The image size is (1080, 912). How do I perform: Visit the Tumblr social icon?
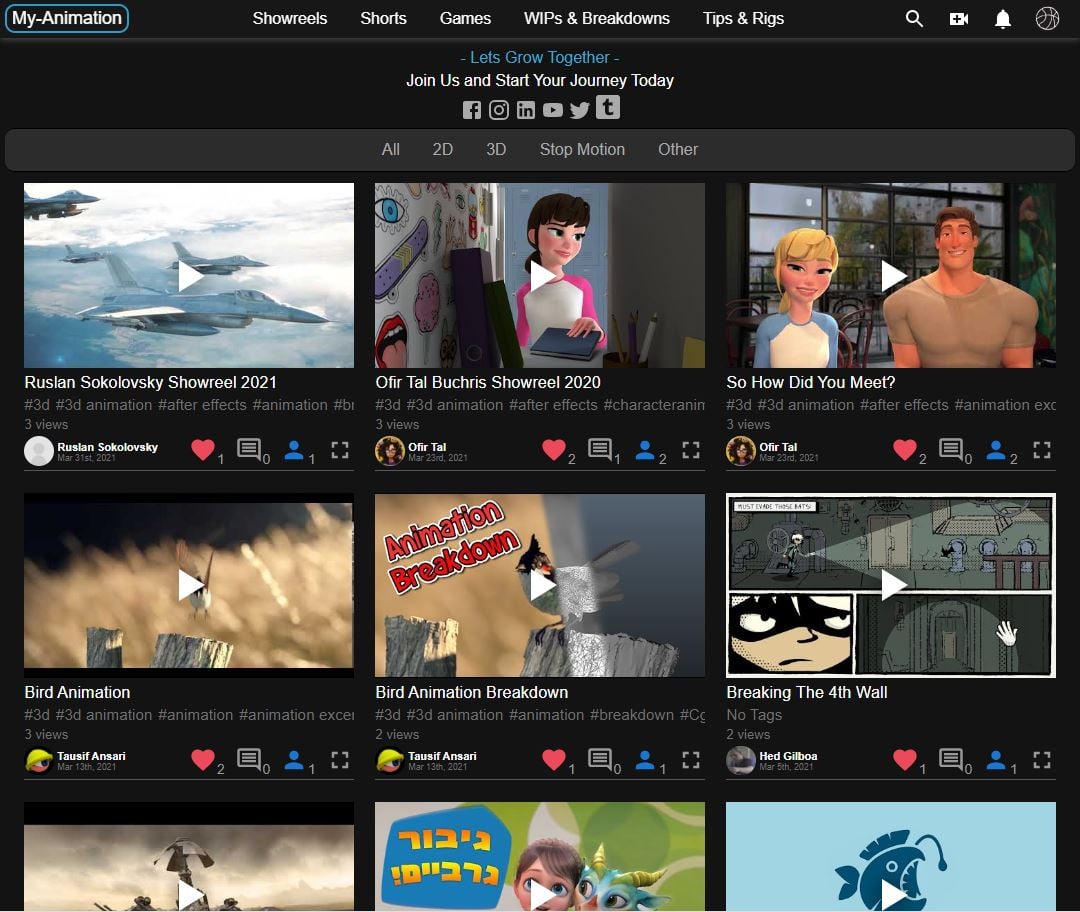click(608, 107)
